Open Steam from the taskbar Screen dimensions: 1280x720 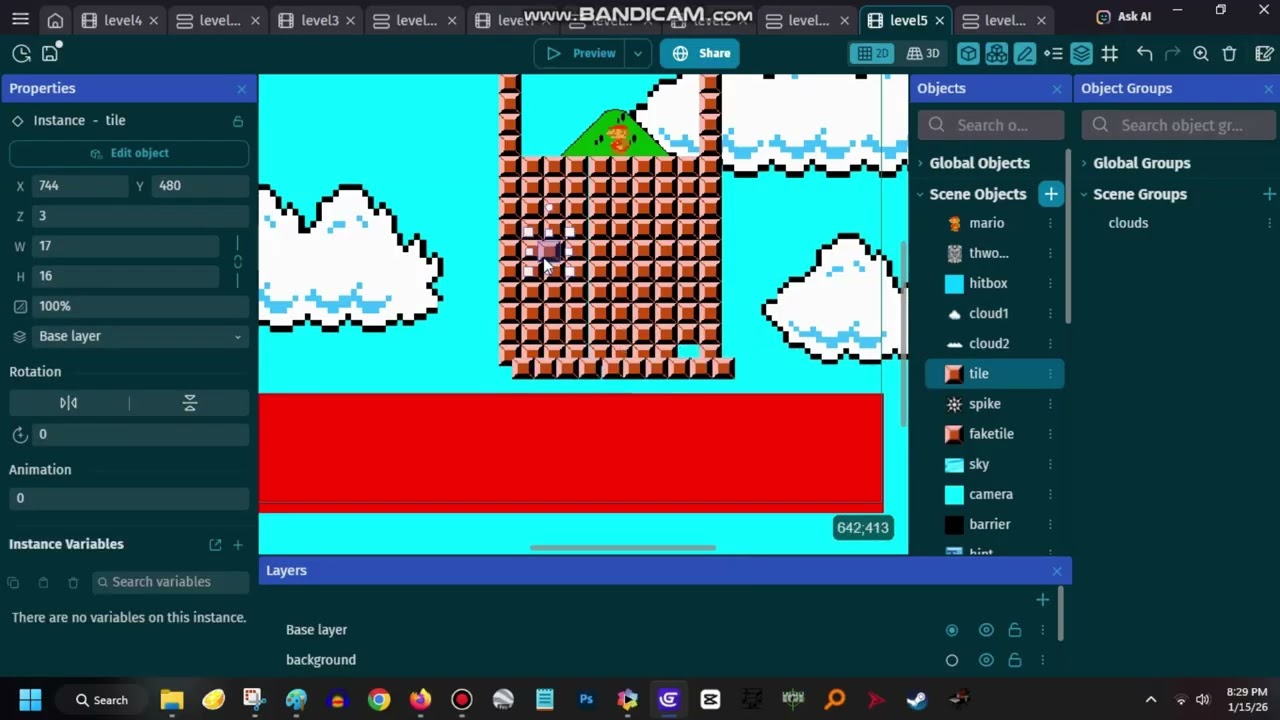point(917,699)
